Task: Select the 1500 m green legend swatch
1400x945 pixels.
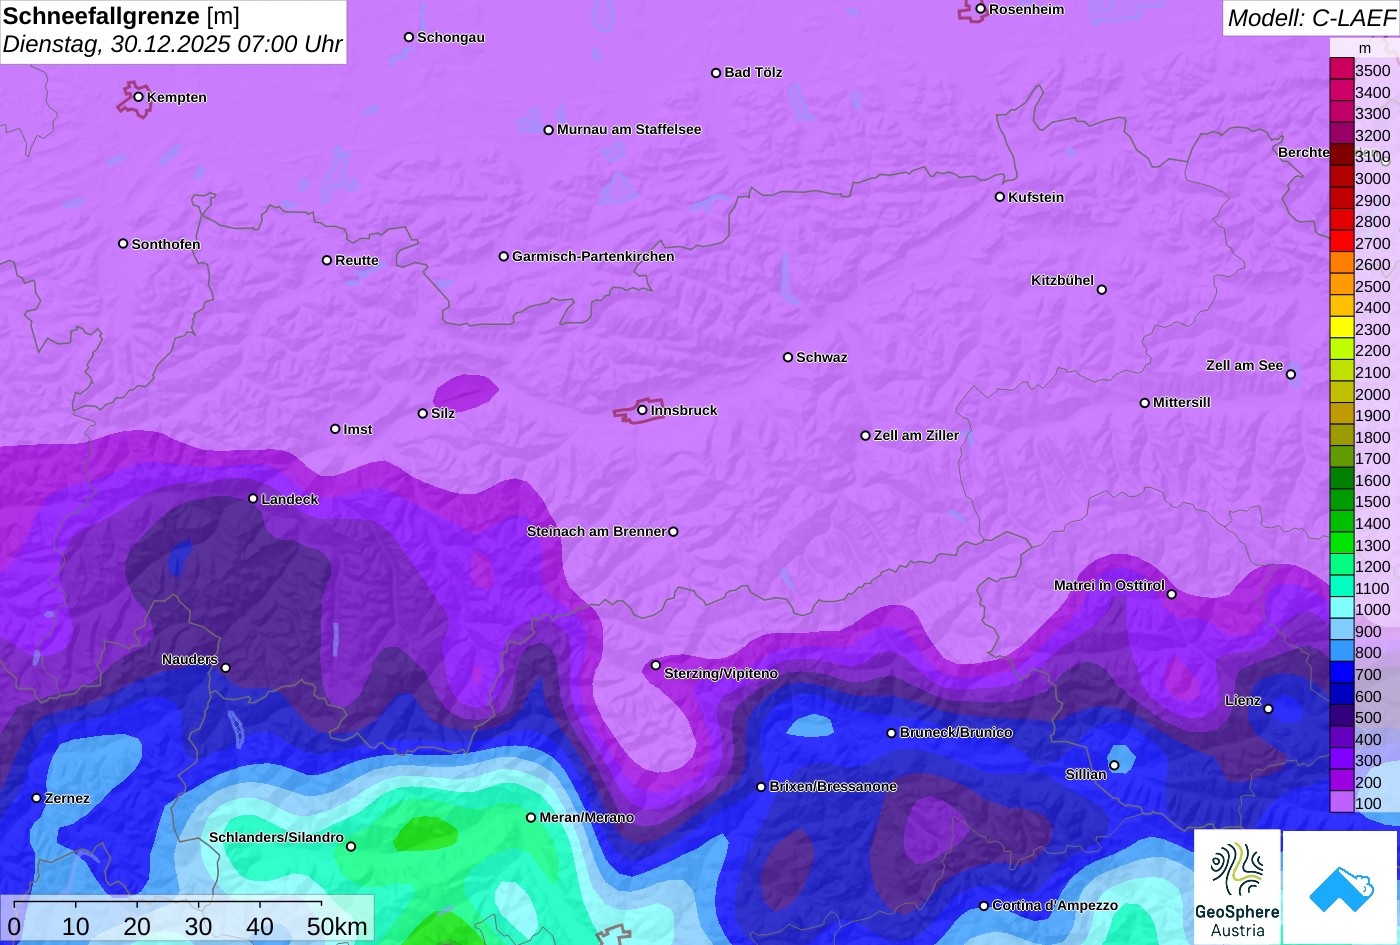Action: 1342,500
